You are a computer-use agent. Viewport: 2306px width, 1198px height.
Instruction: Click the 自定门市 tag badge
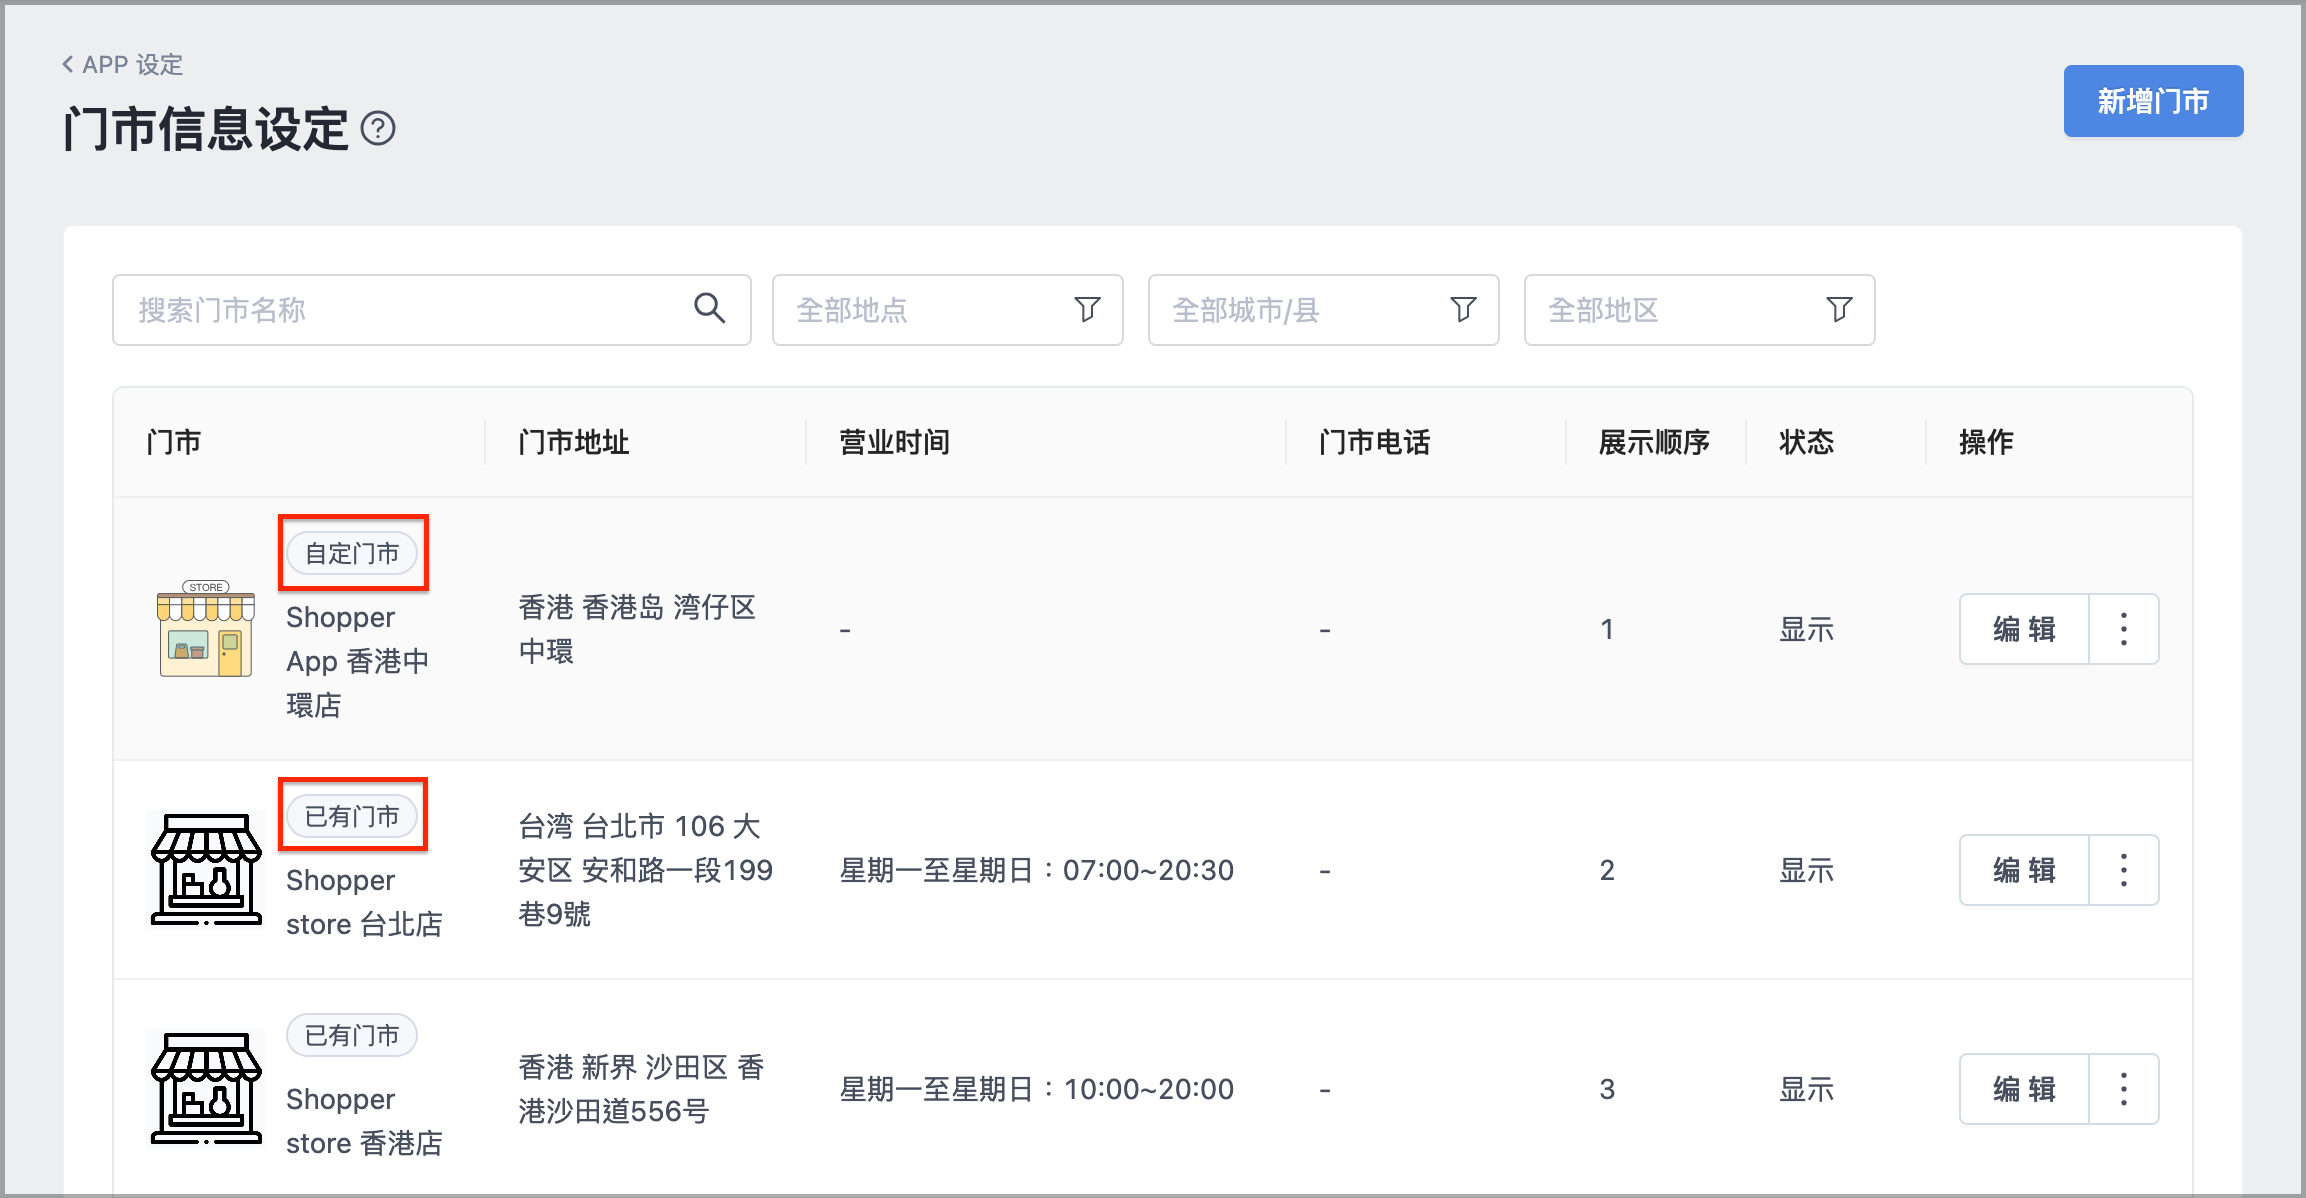pos(352,553)
